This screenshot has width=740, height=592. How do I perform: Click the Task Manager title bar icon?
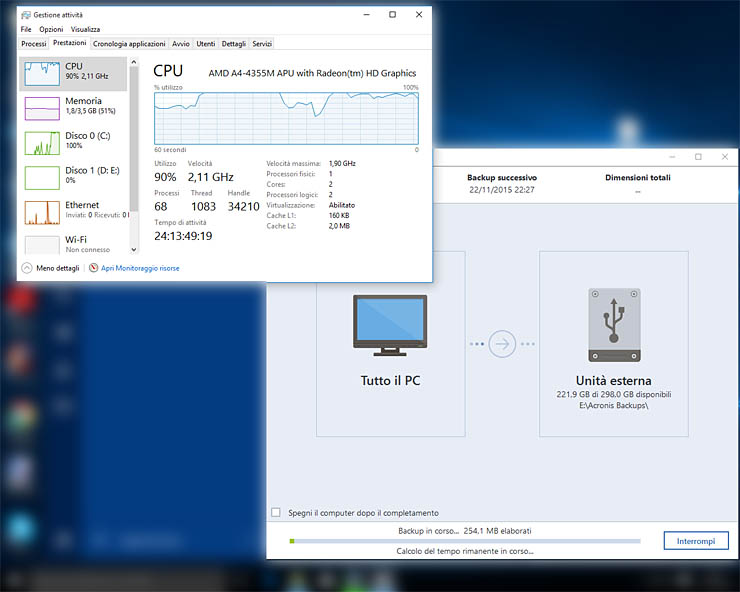coord(26,15)
